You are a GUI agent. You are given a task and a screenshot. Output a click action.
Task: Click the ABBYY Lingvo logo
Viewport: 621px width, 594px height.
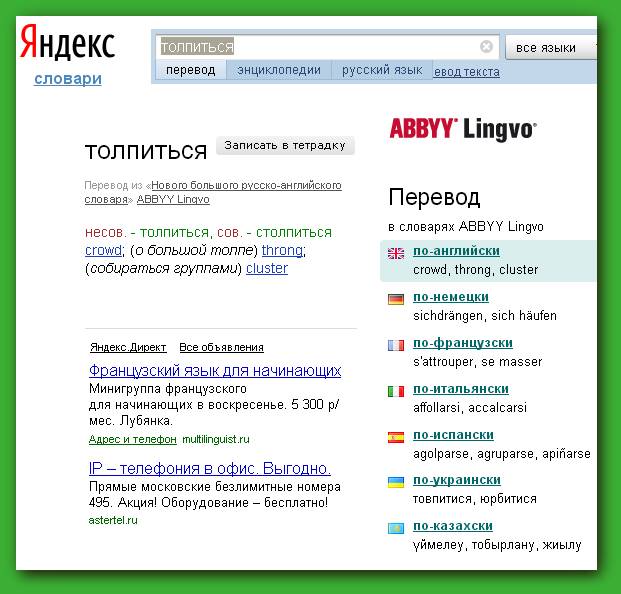coord(463,129)
